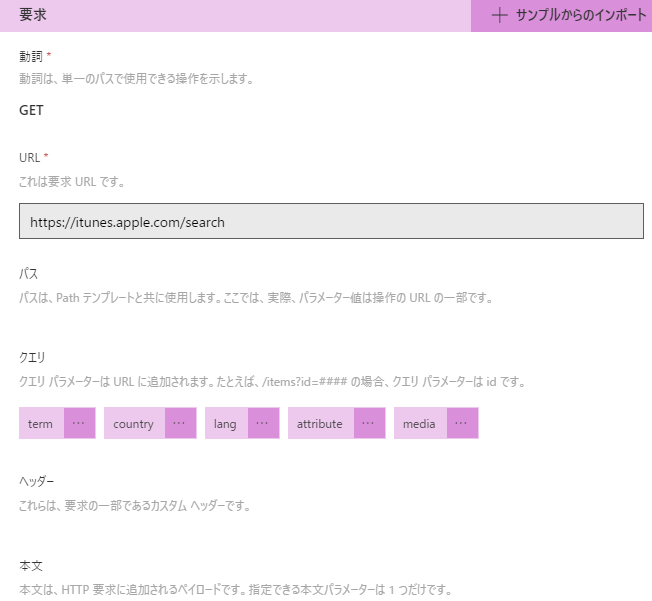Image resolution: width=652 pixels, height=601 pixels.
Task: Click the ヘッダー section label
Action: click(37, 481)
